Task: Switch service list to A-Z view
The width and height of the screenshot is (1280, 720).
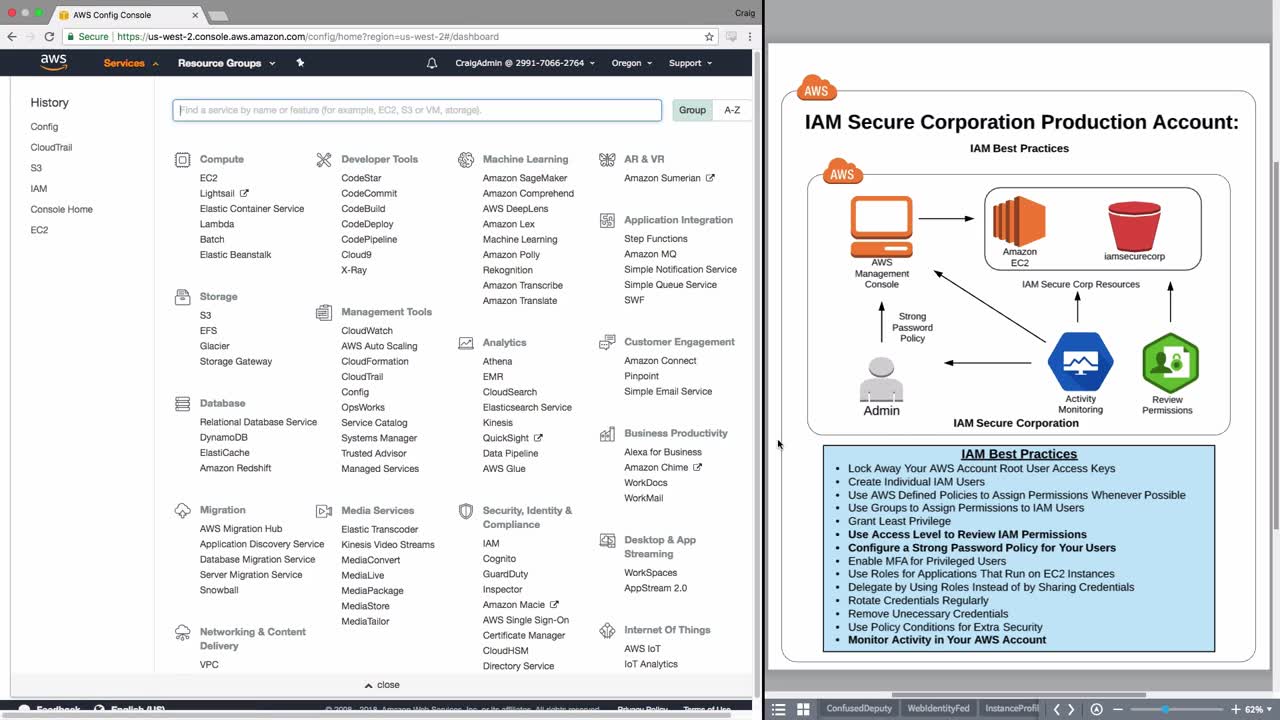Action: tap(732, 110)
